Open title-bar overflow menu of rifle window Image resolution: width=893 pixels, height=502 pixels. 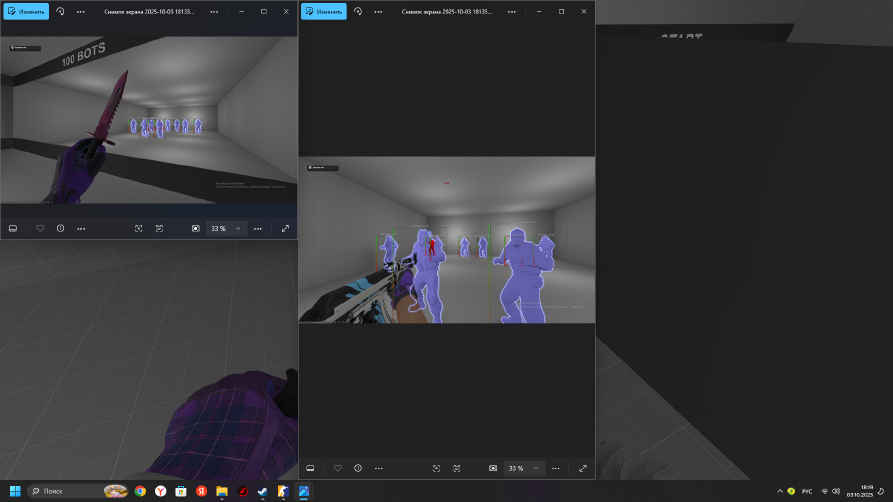[x=511, y=11]
